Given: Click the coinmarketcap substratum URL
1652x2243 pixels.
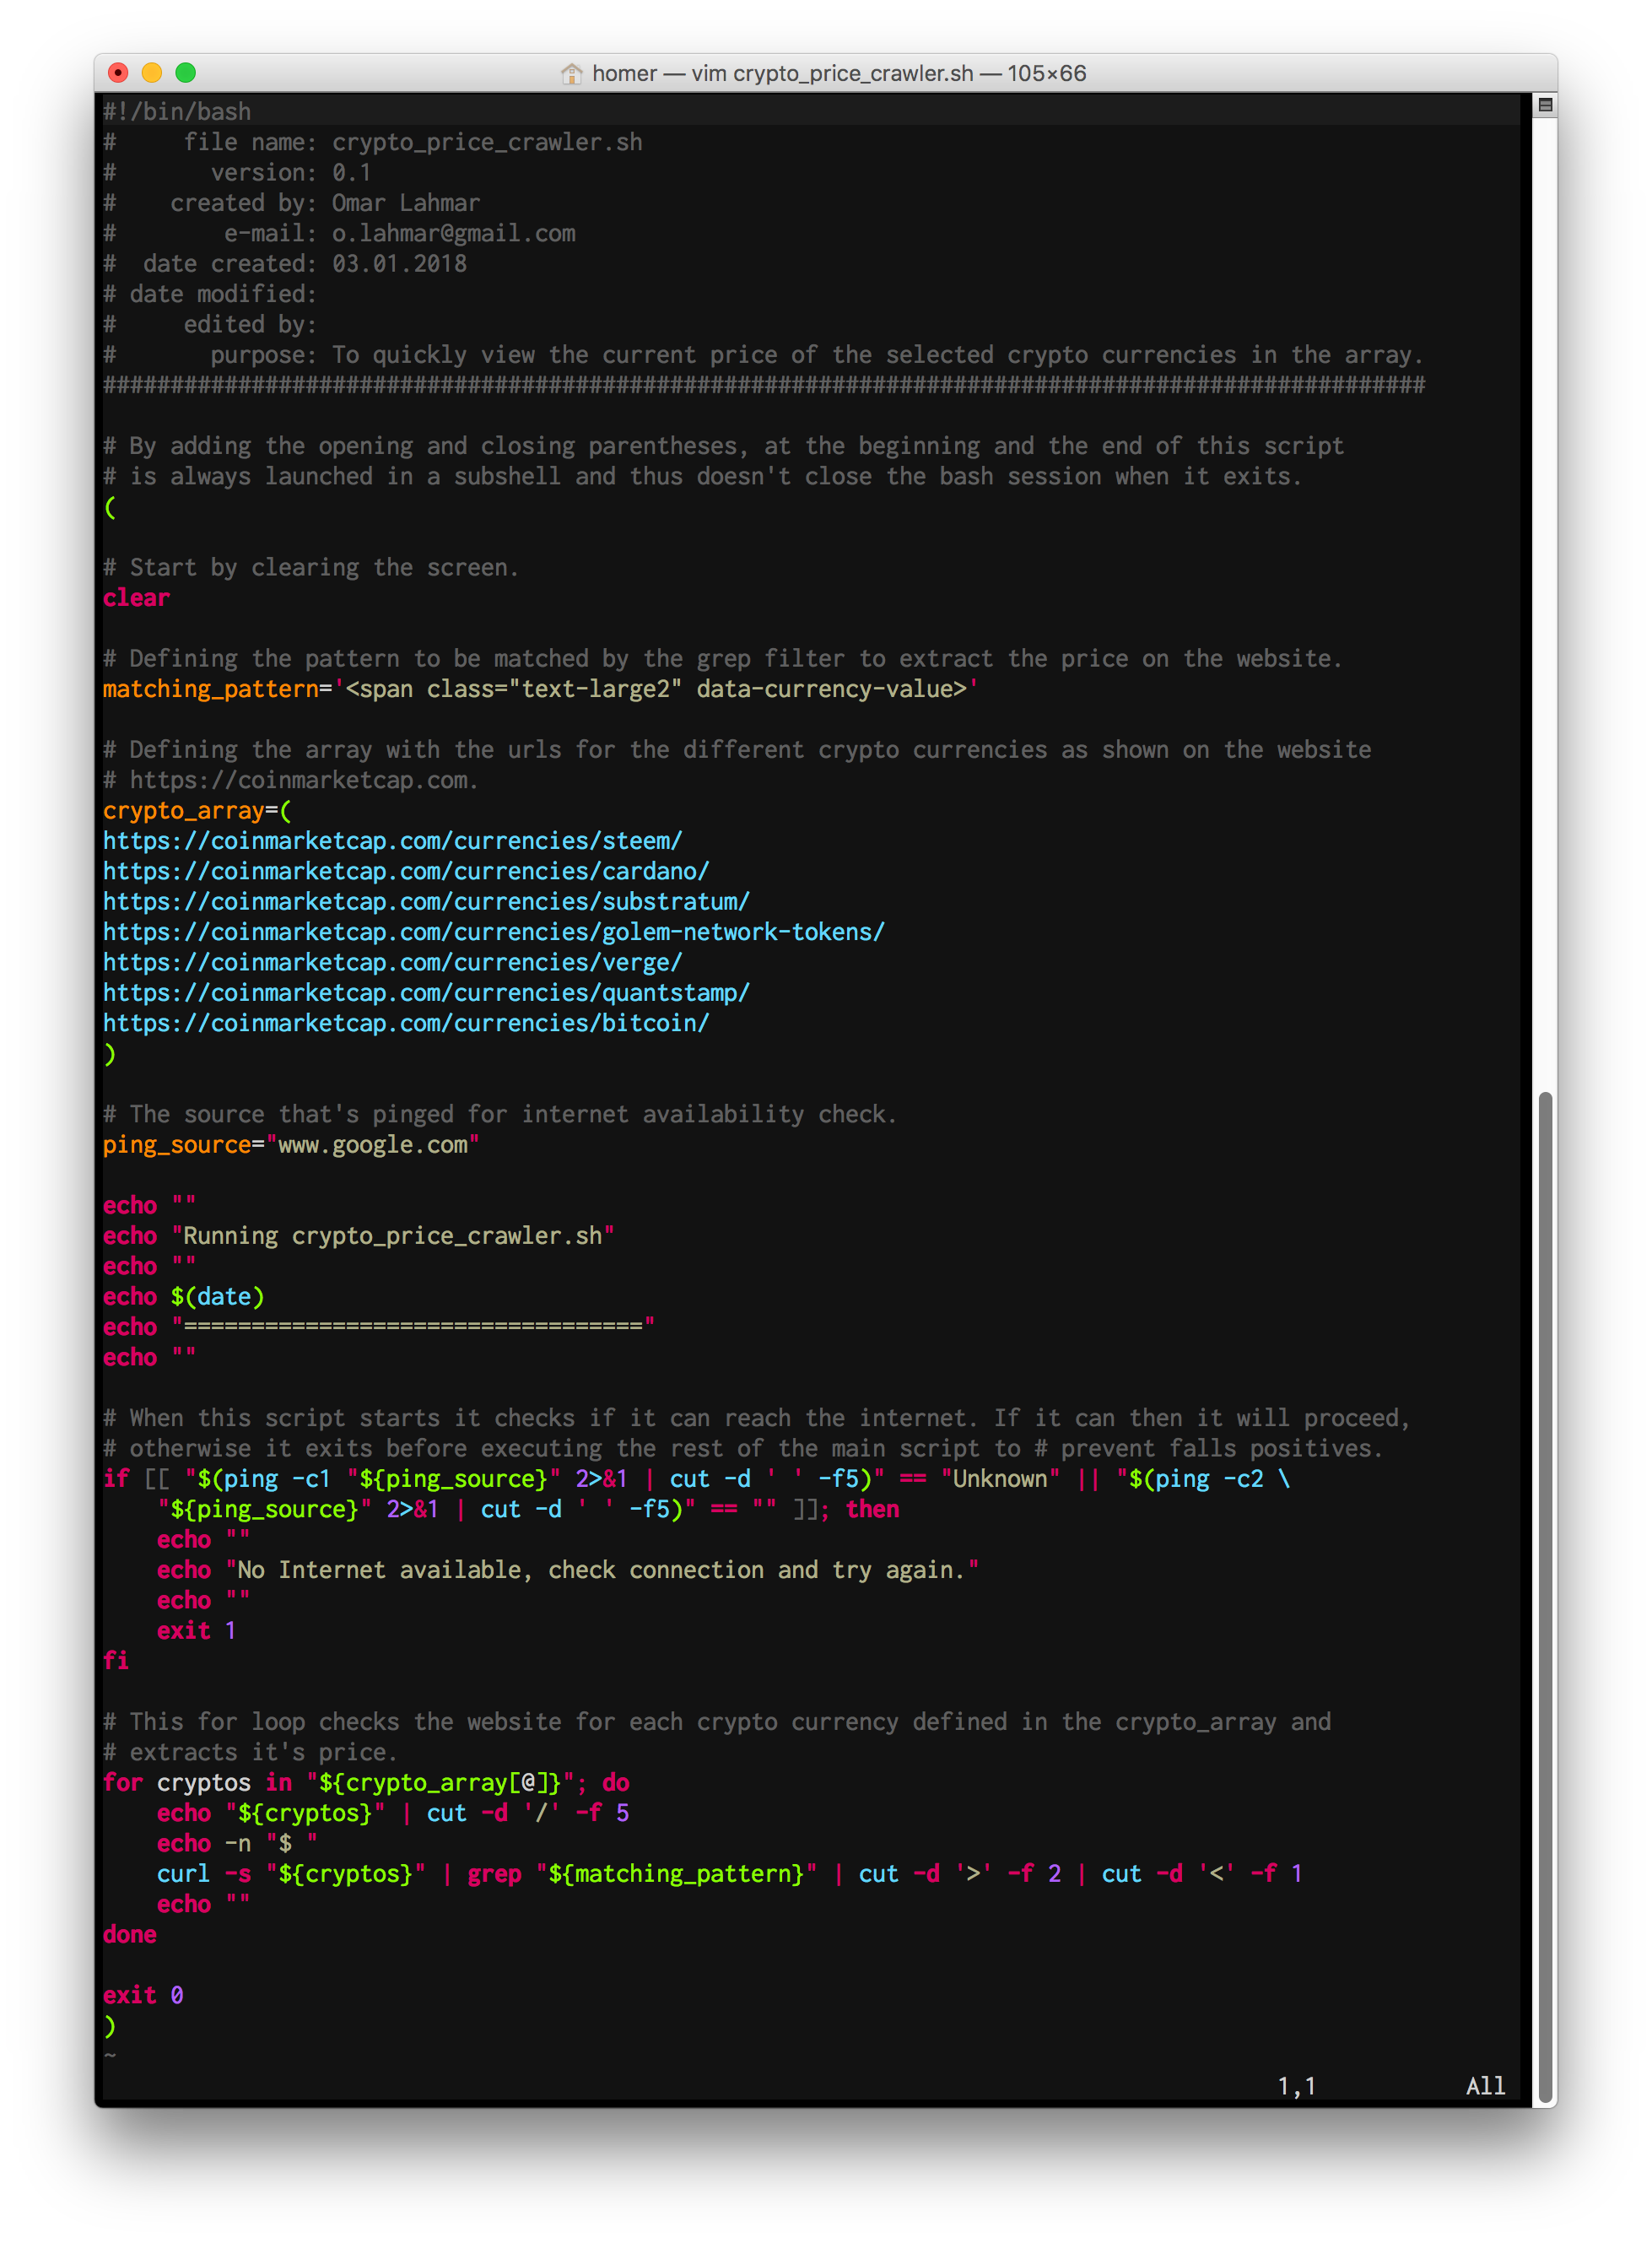Looking at the screenshot, I should pyautogui.click(x=426, y=902).
